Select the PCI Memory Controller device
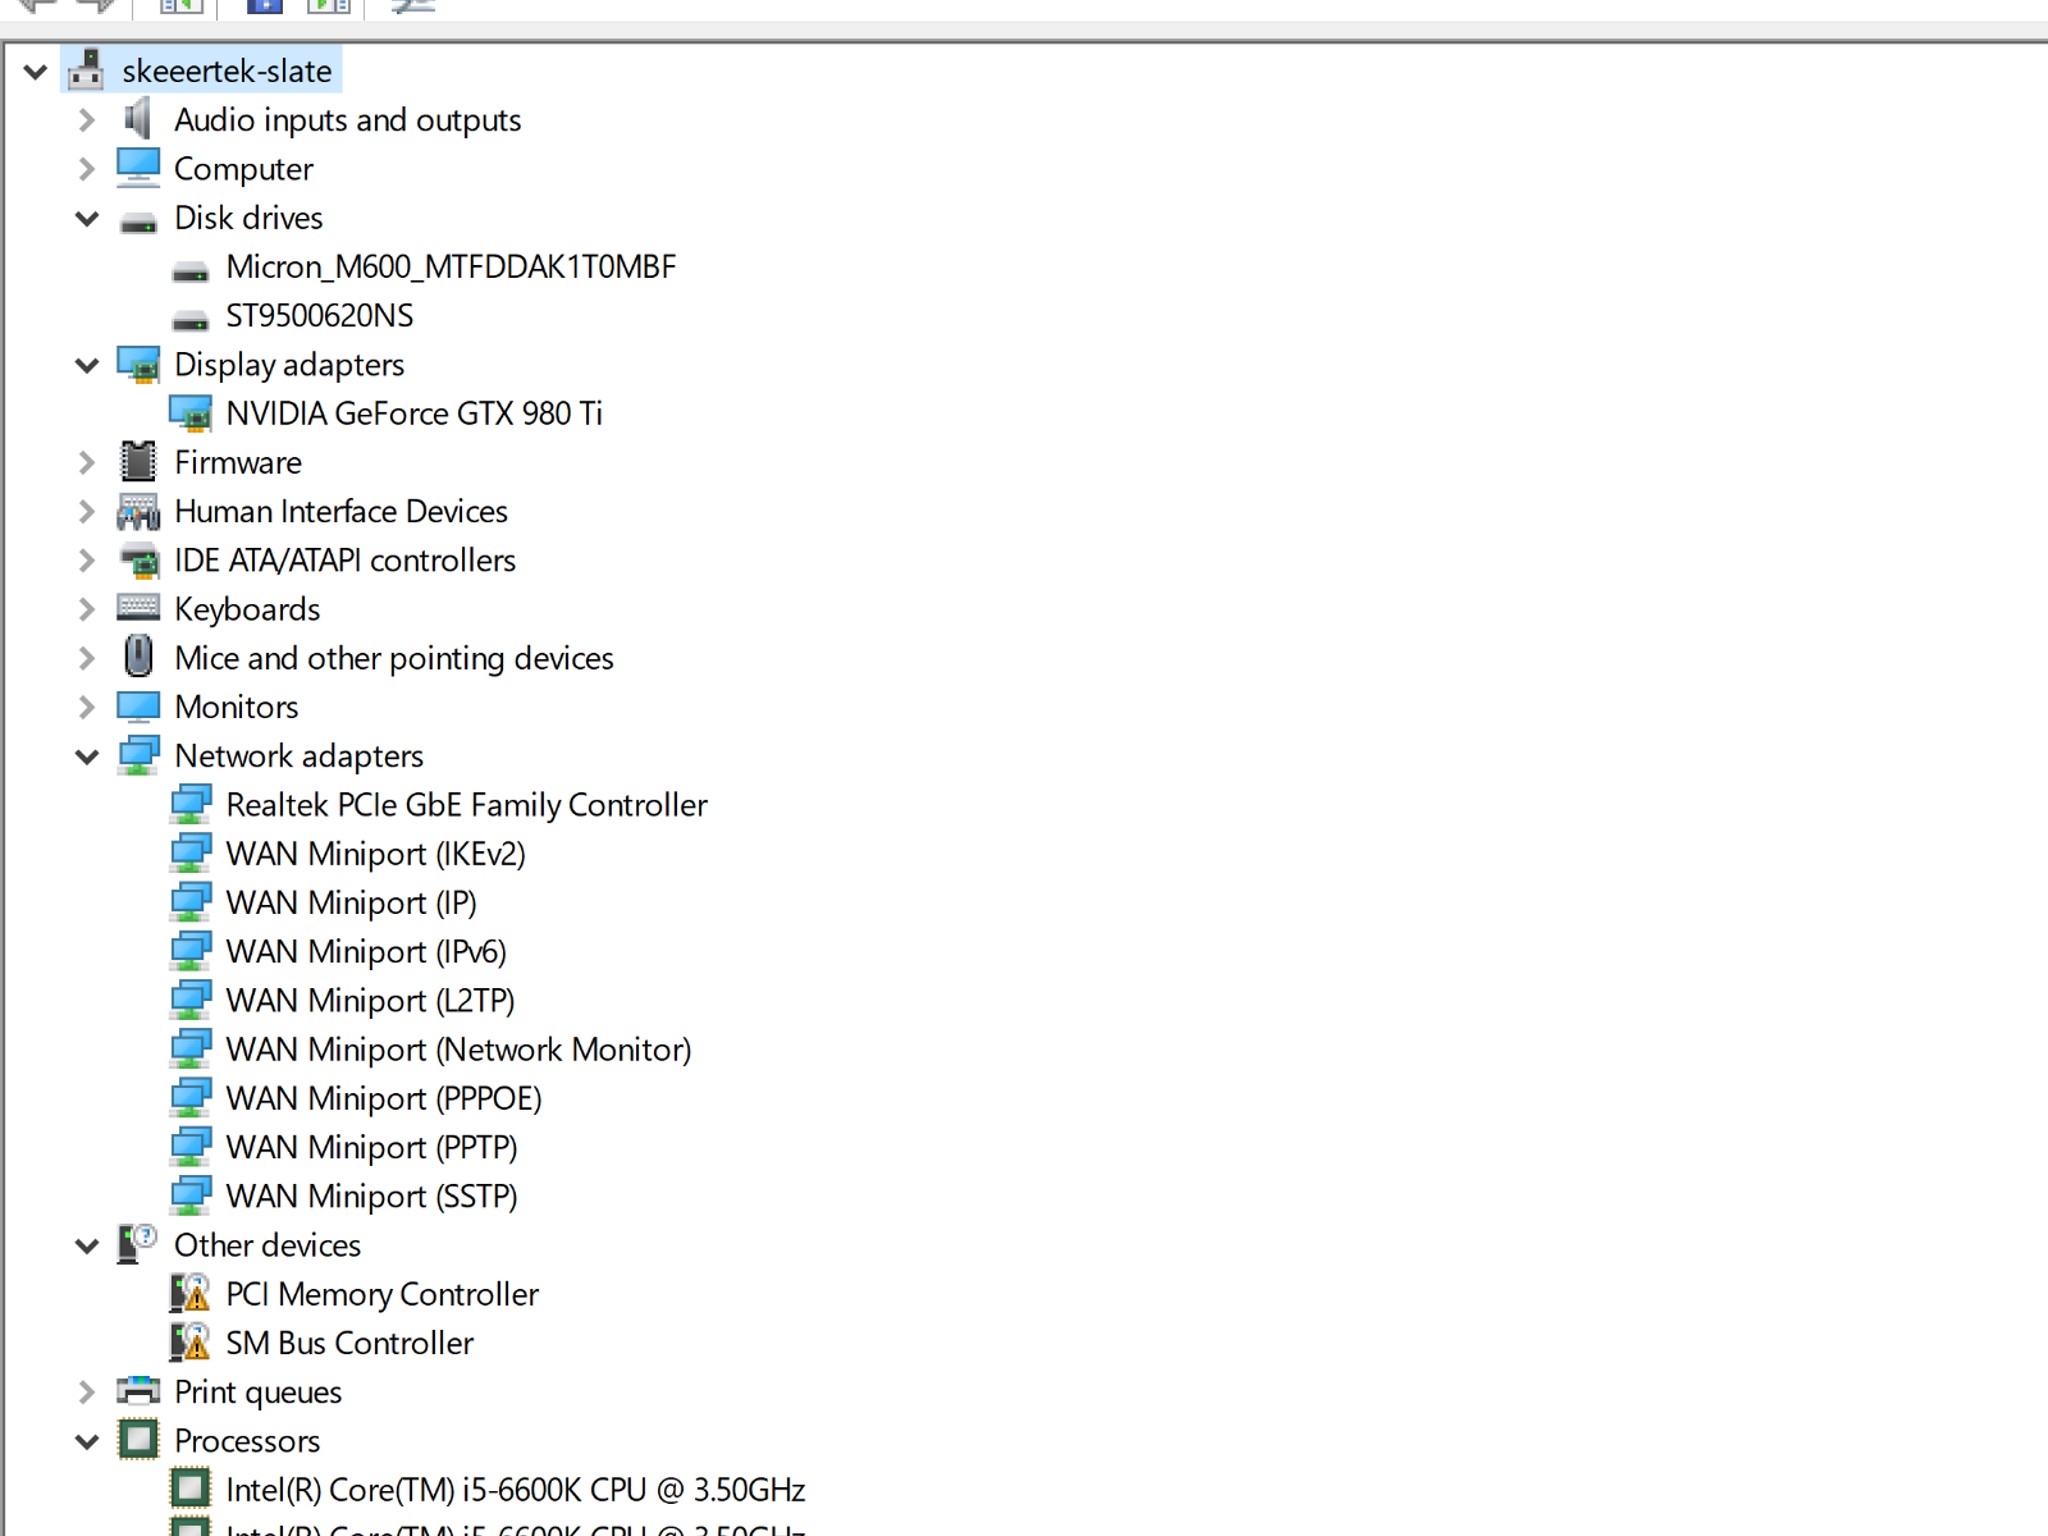This screenshot has height=1536, width=2048. (382, 1295)
